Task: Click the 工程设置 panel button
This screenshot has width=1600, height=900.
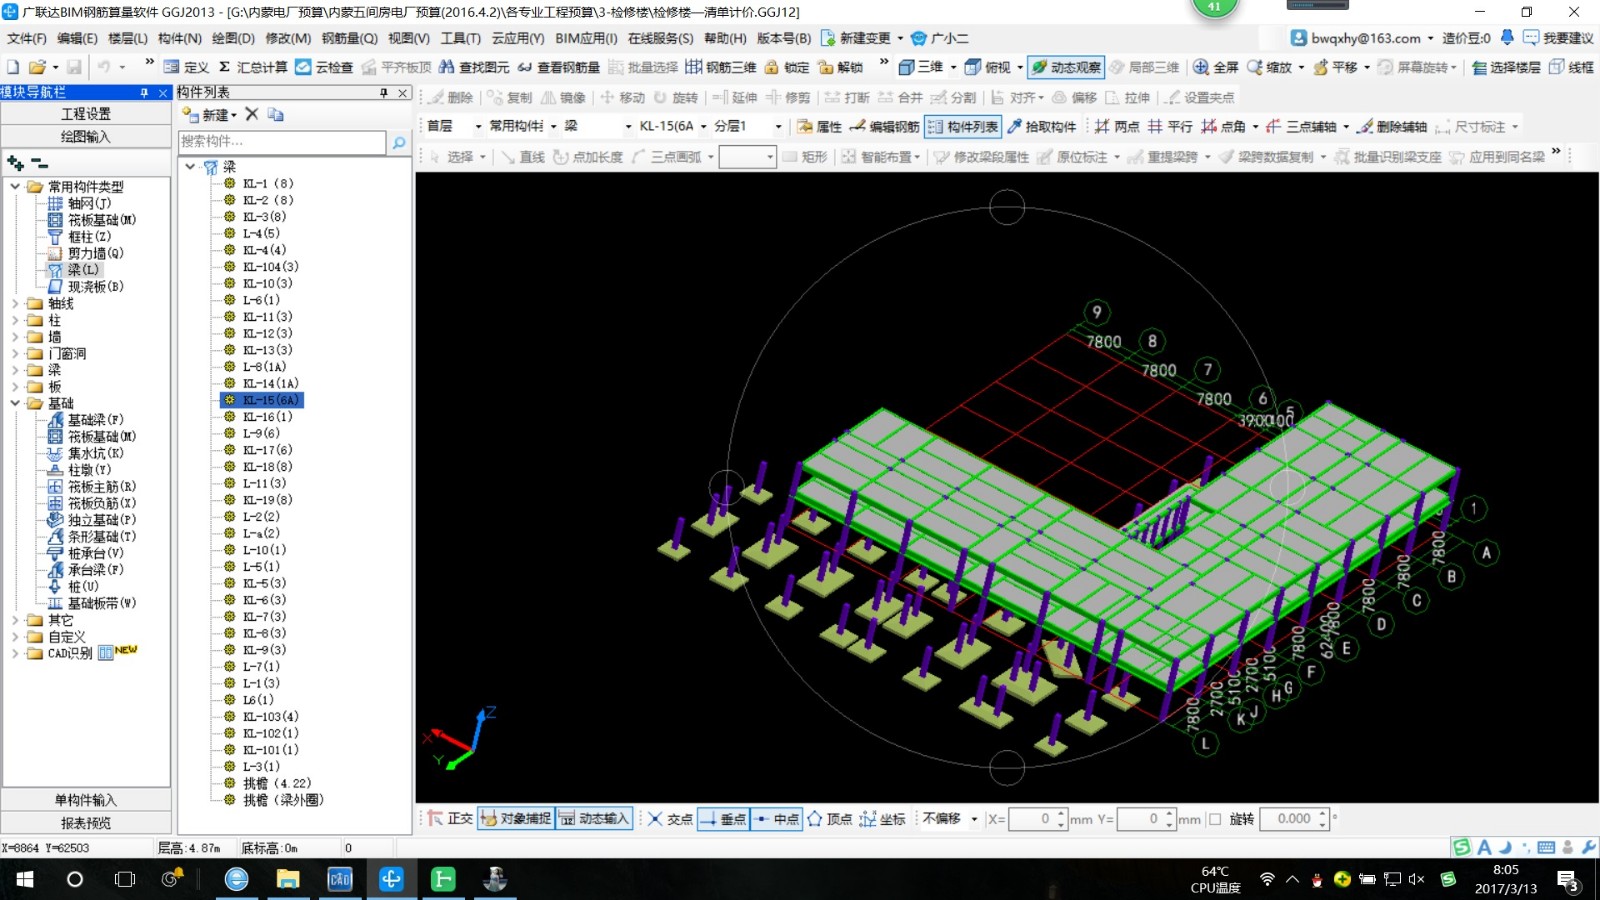Action: pyautogui.click(x=86, y=114)
